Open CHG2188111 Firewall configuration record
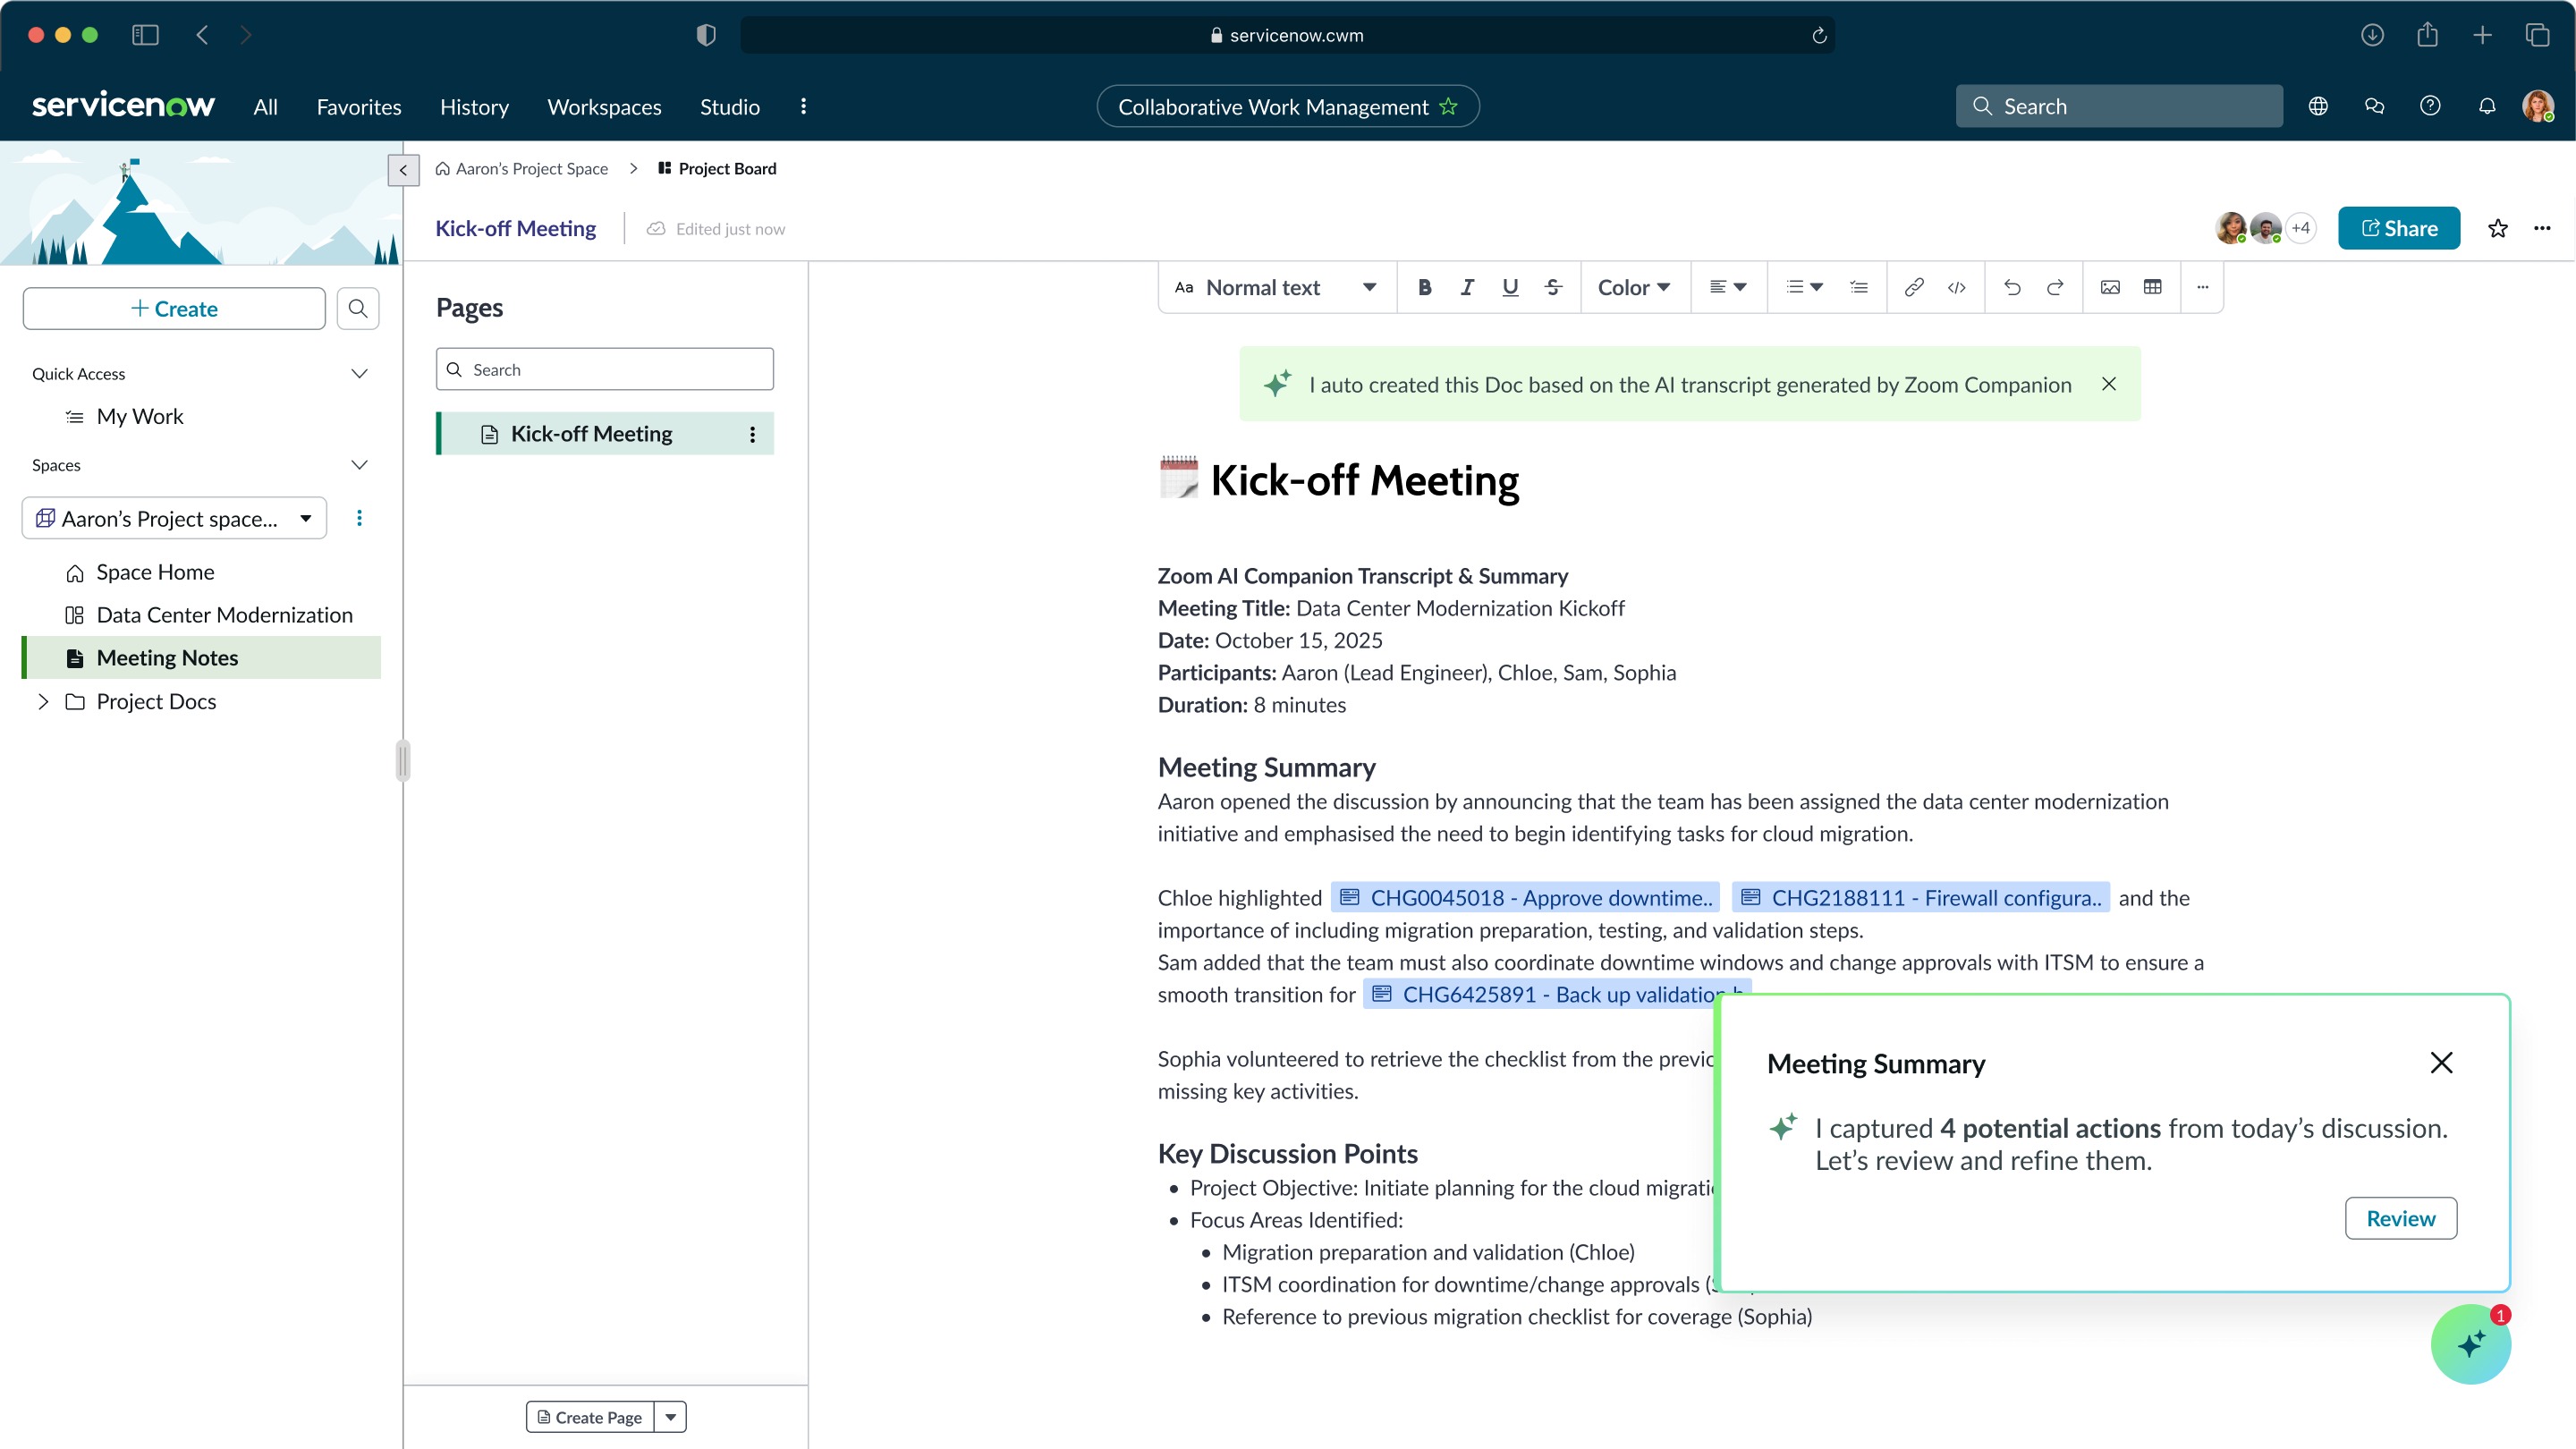 click(1920, 898)
